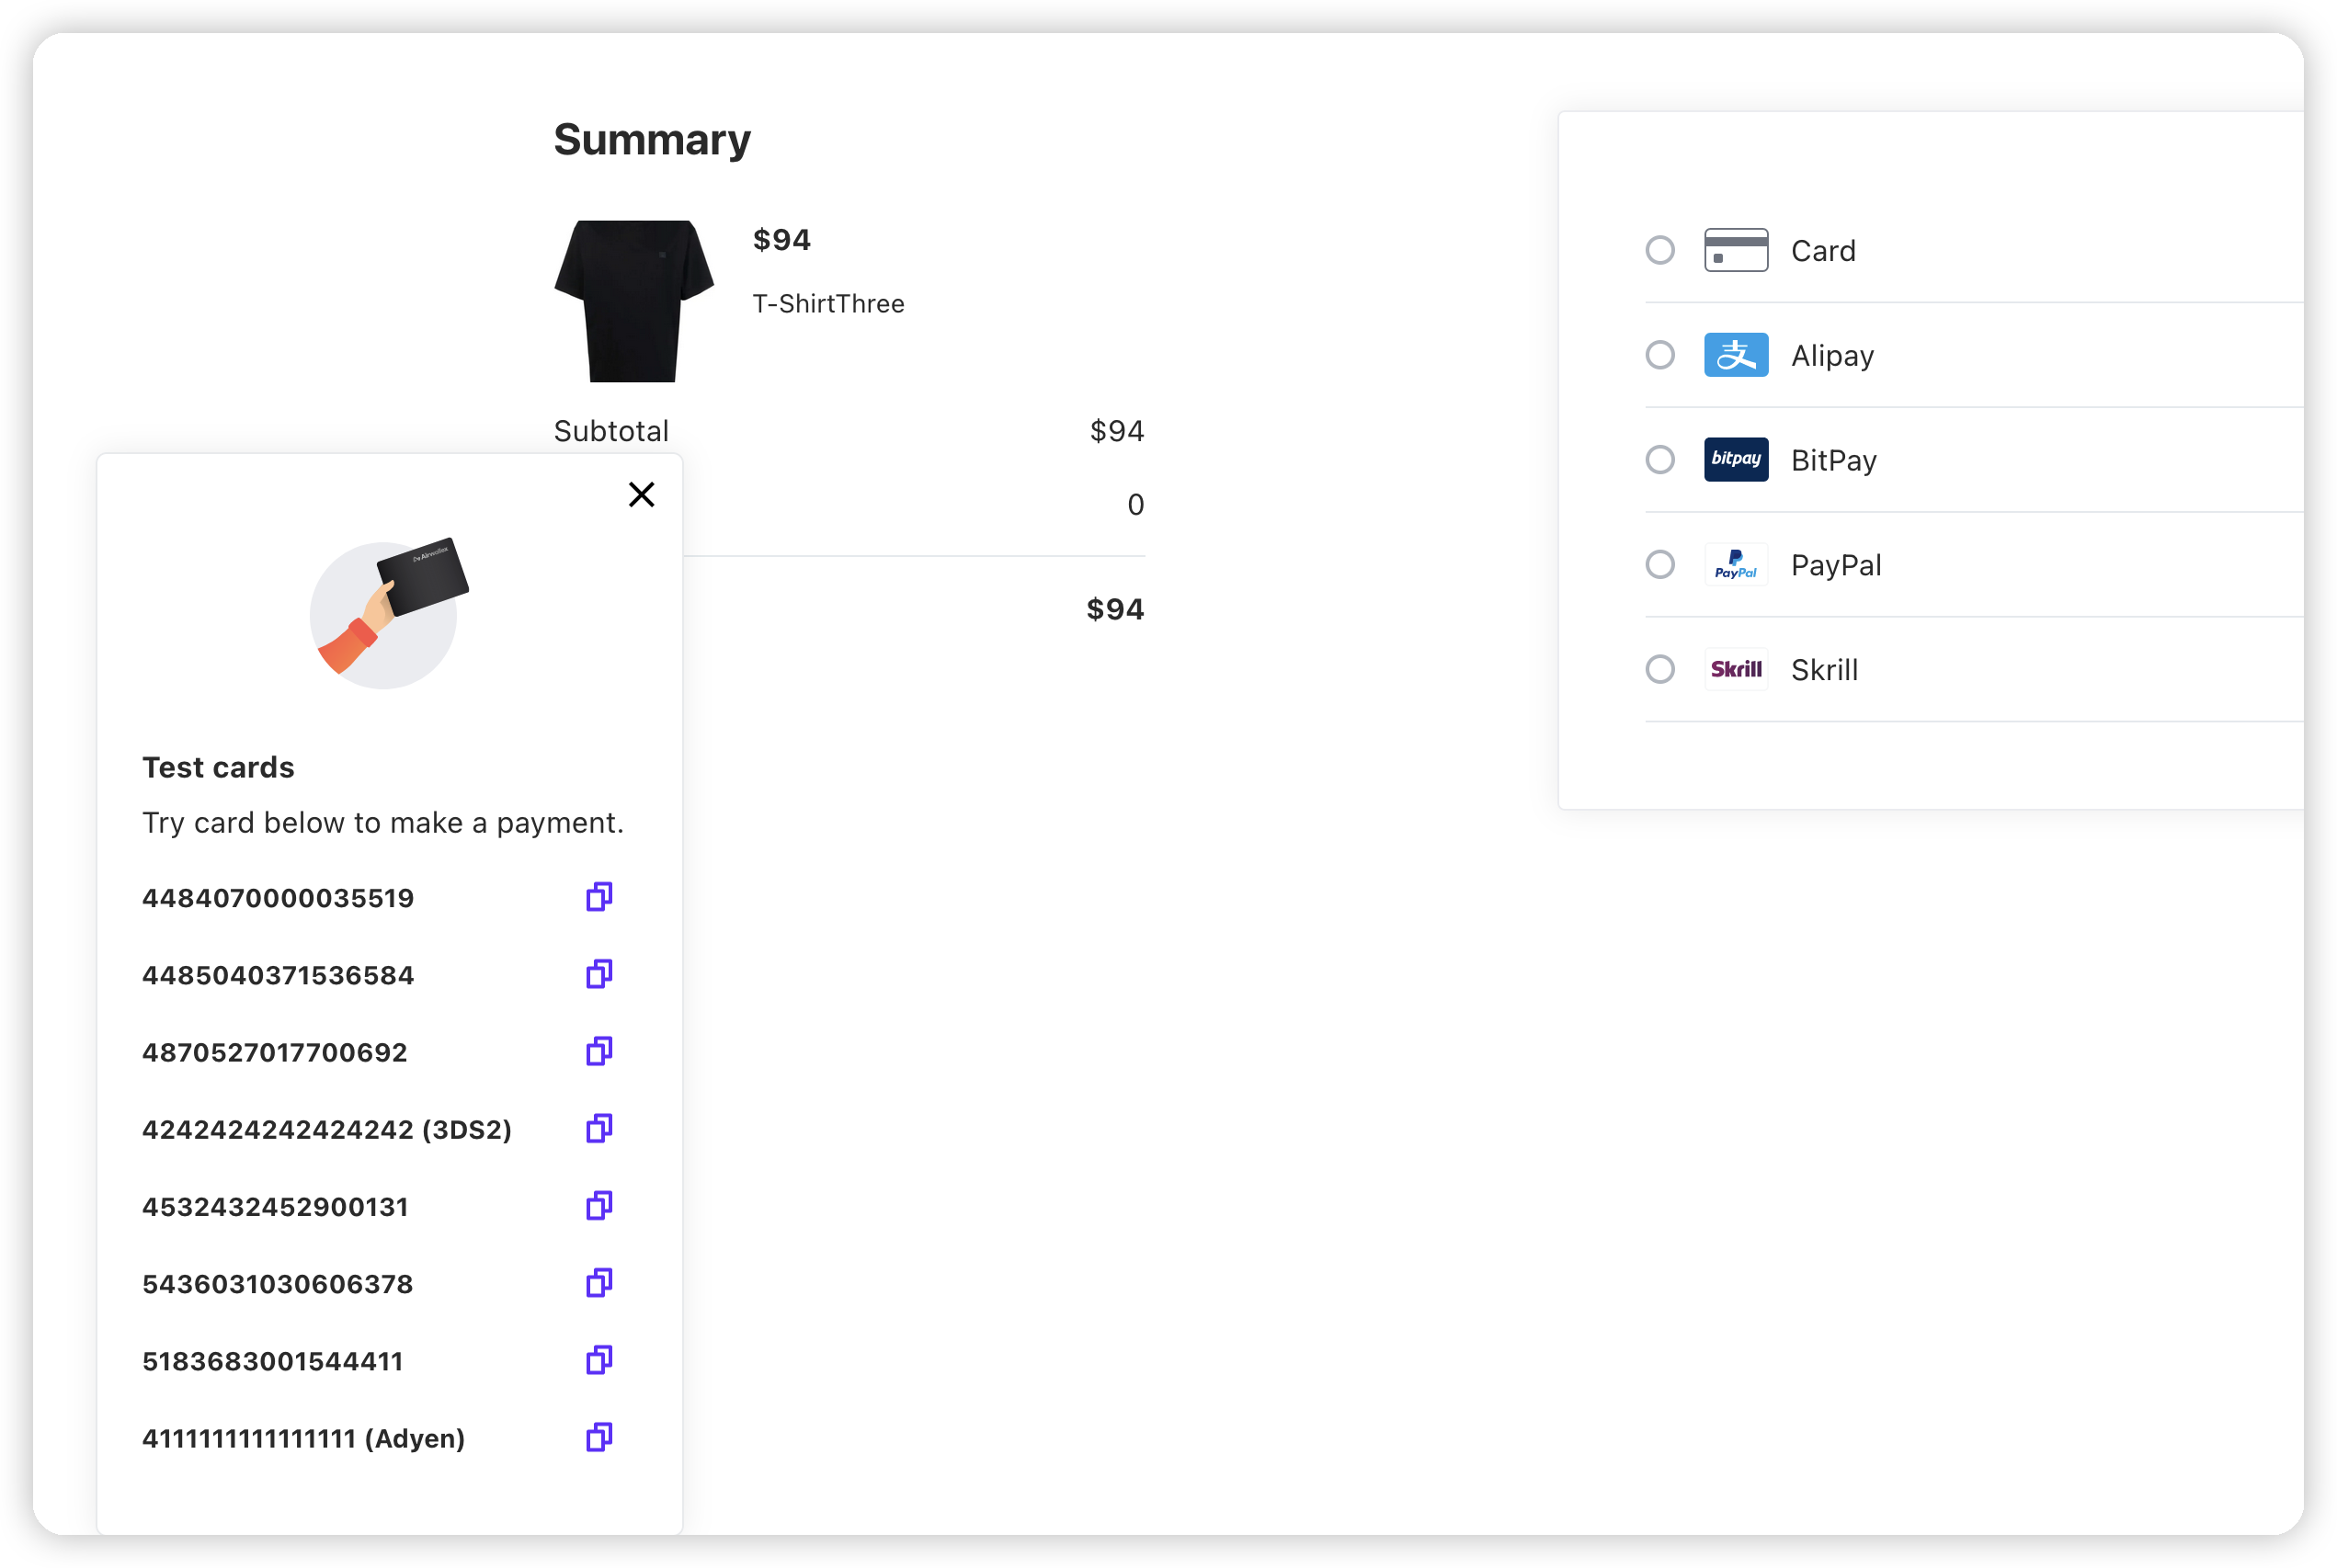This screenshot has width=2337, height=1568.
Task: Select the Skrill radio button
Action: tap(1660, 669)
